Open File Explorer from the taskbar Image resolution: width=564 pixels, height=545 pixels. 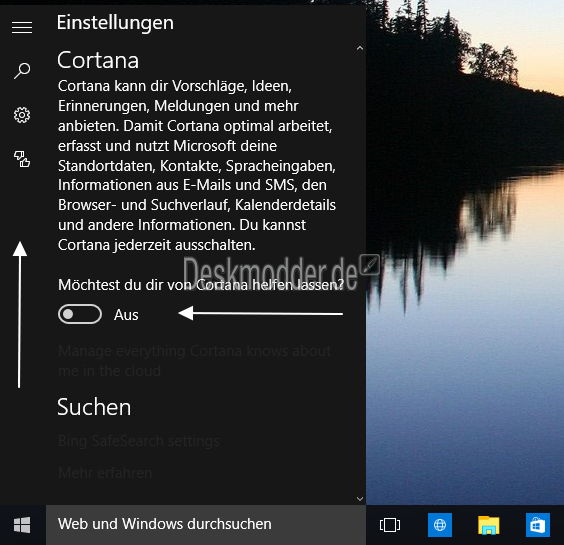[x=488, y=525]
